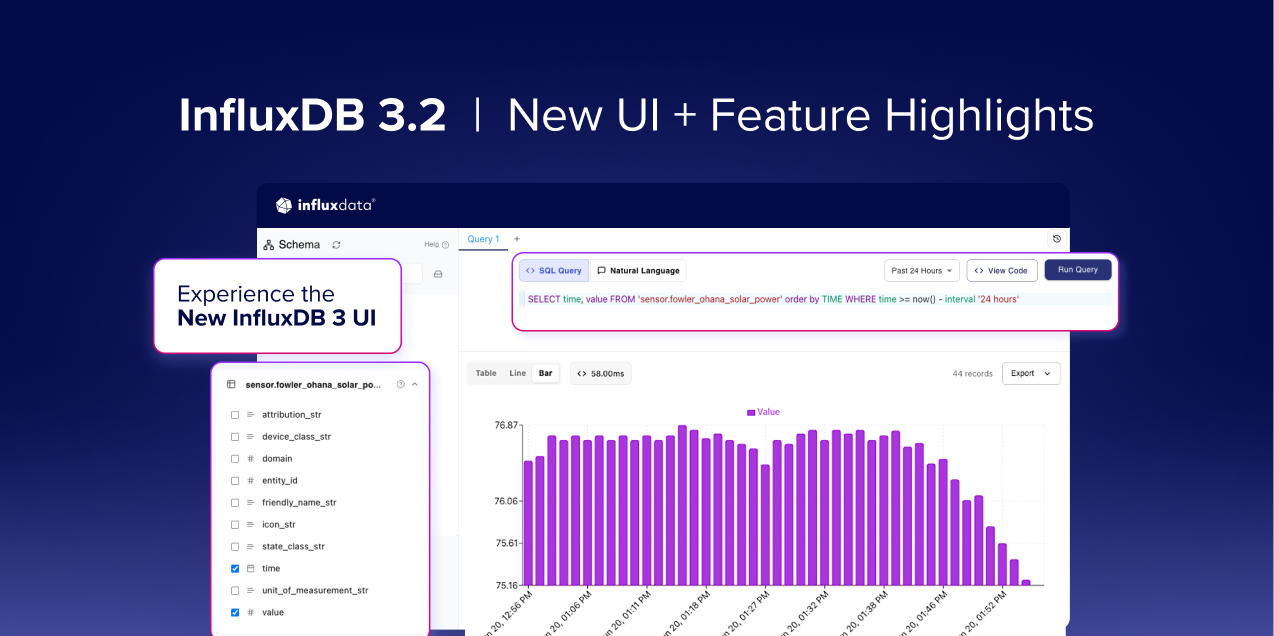This screenshot has width=1274, height=636.
Task: Click the shortest last bar in chart
Action: (1025, 582)
